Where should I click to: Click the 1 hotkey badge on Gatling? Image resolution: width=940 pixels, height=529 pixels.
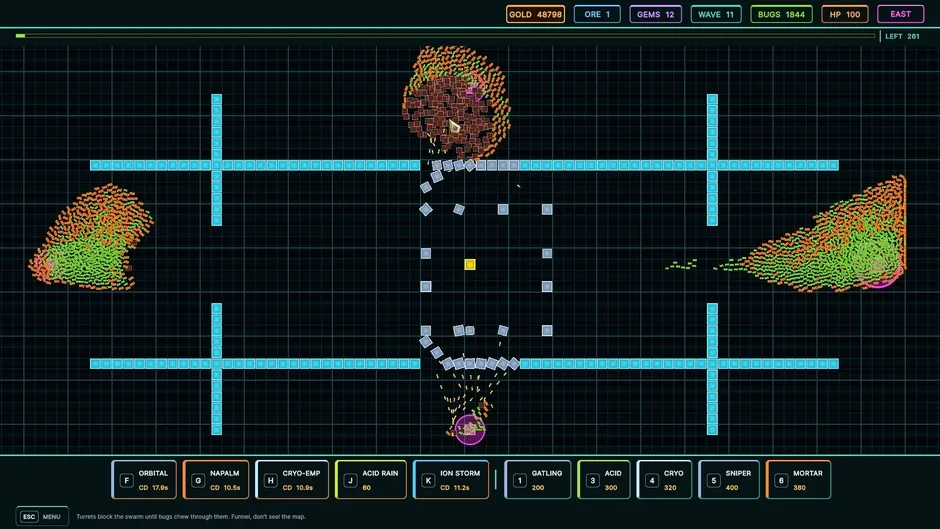click(520, 480)
